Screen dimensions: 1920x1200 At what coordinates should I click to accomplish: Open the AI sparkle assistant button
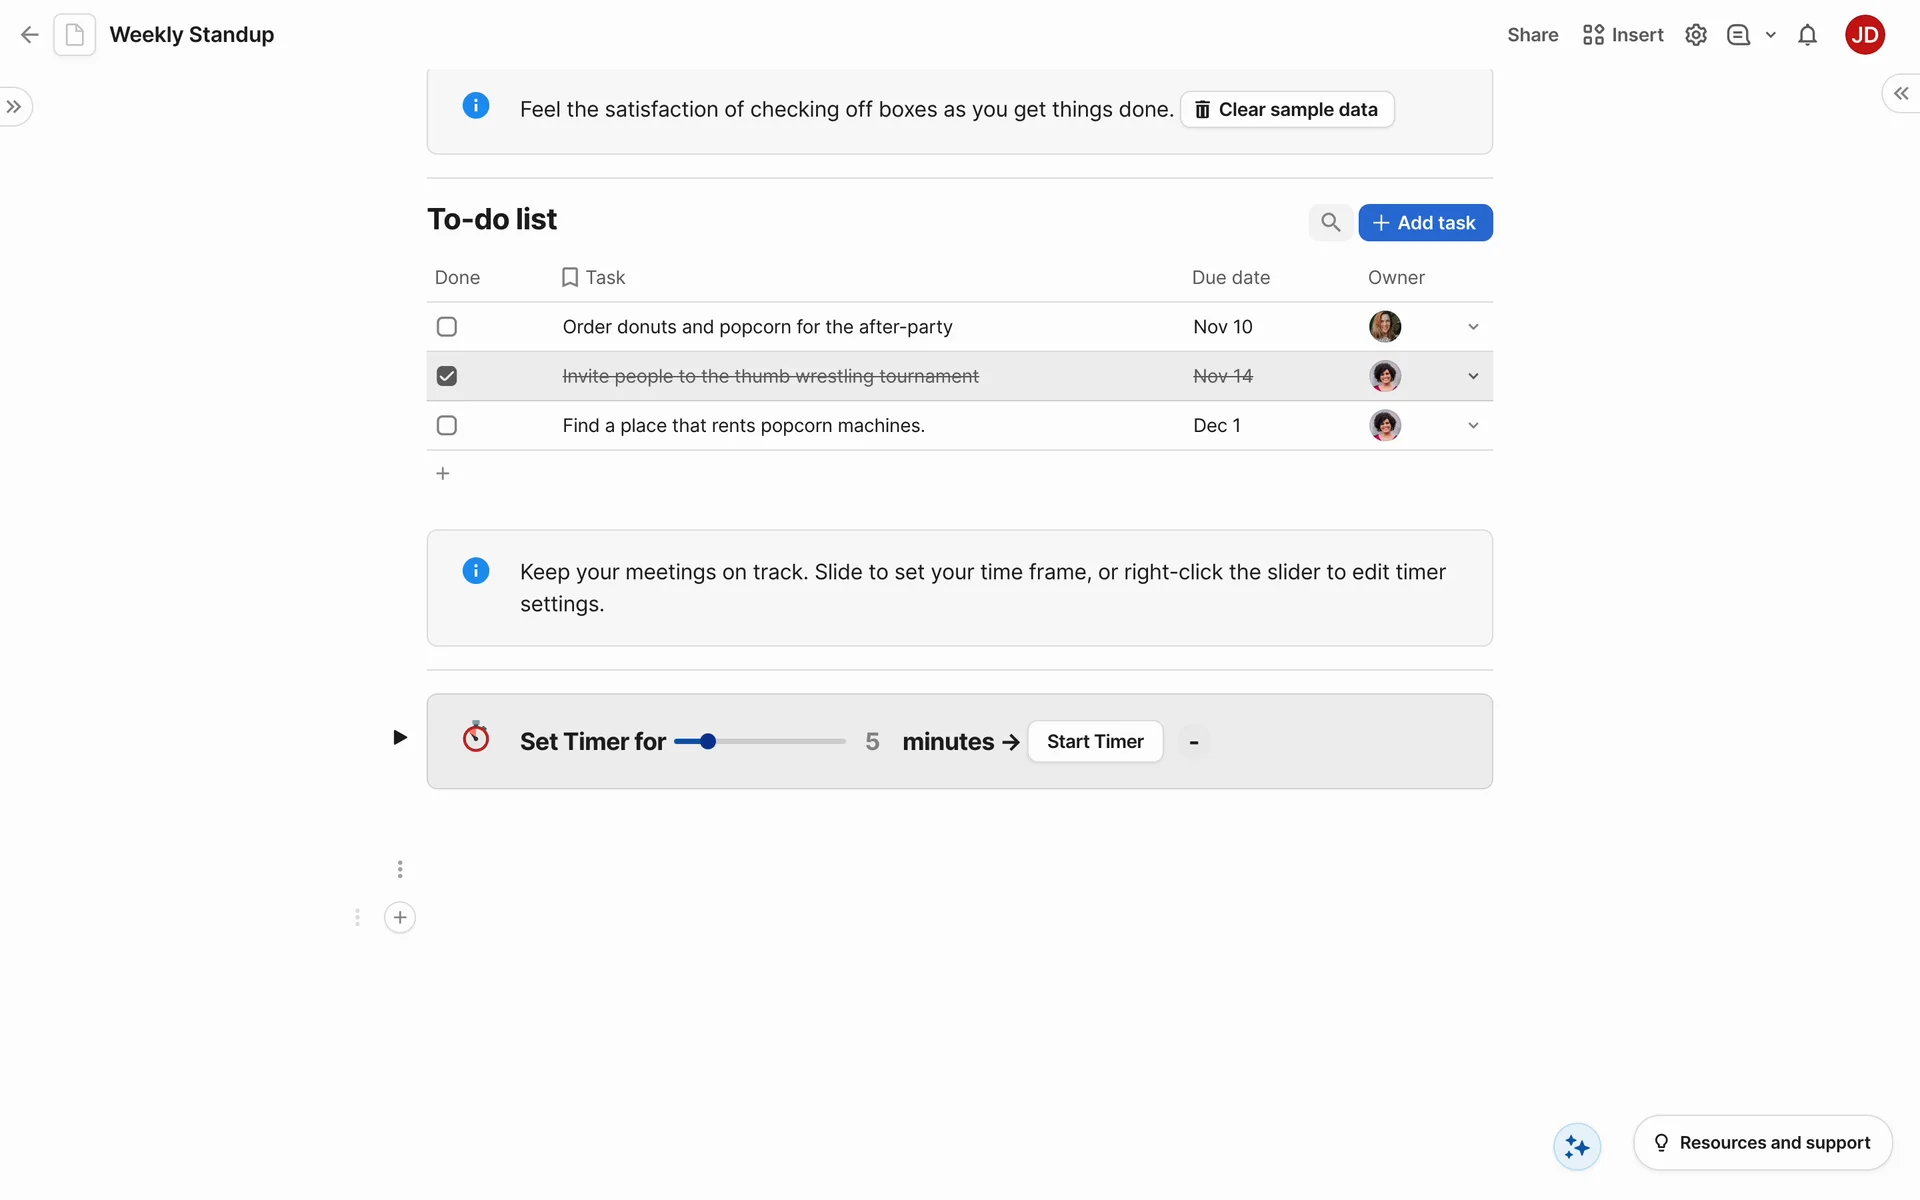coord(1577,1146)
